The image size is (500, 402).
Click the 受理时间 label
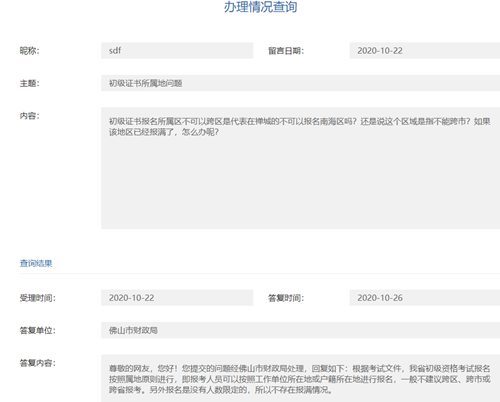pos(38,298)
